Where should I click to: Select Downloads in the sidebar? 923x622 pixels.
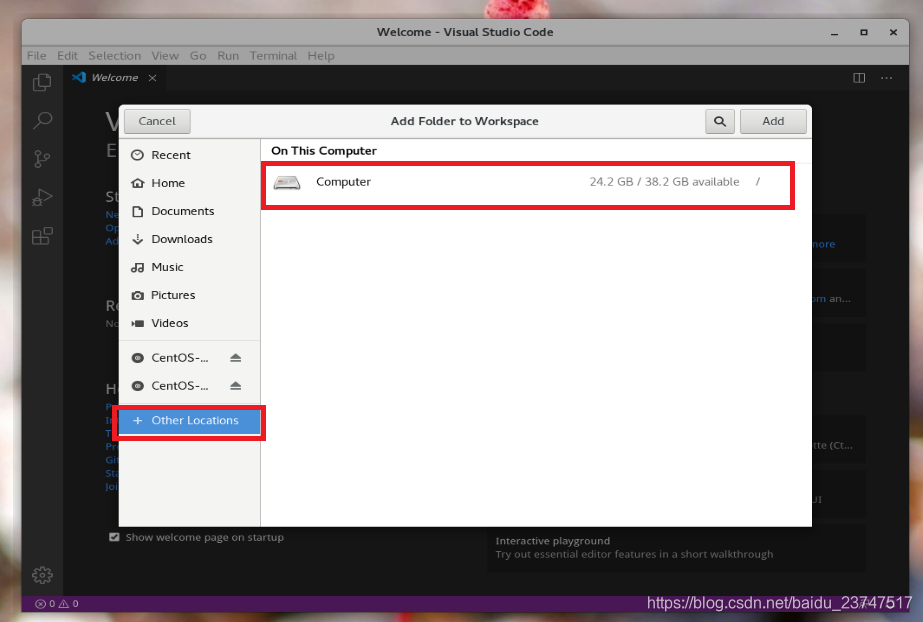pyautogui.click(x=190, y=240)
